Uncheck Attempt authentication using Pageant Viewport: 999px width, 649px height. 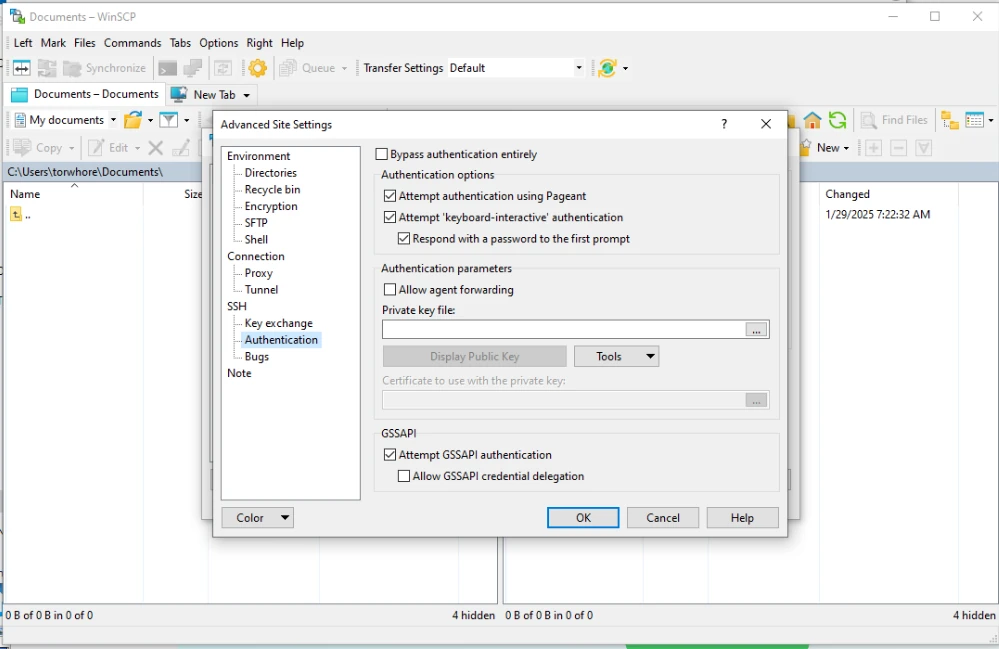pyautogui.click(x=390, y=196)
